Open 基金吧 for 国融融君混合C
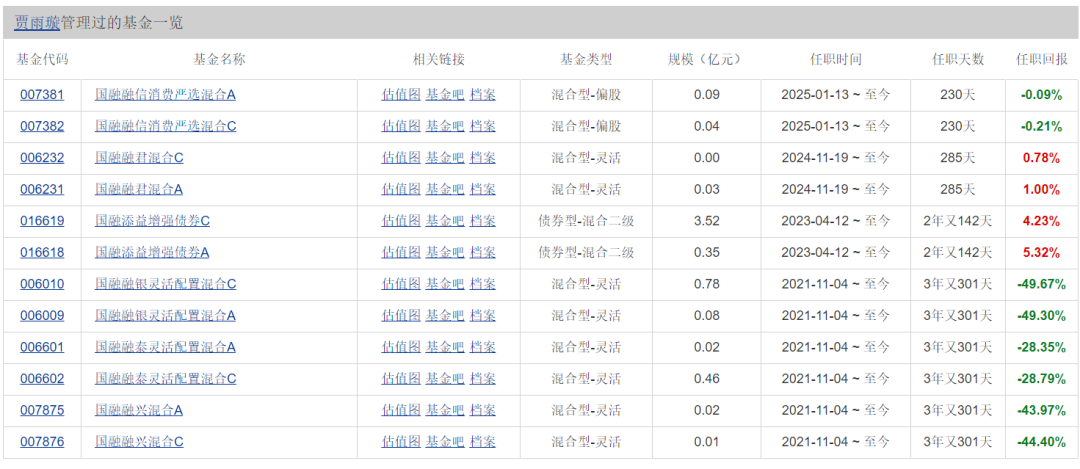Screen dimensions: 1080x469 point(445,158)
